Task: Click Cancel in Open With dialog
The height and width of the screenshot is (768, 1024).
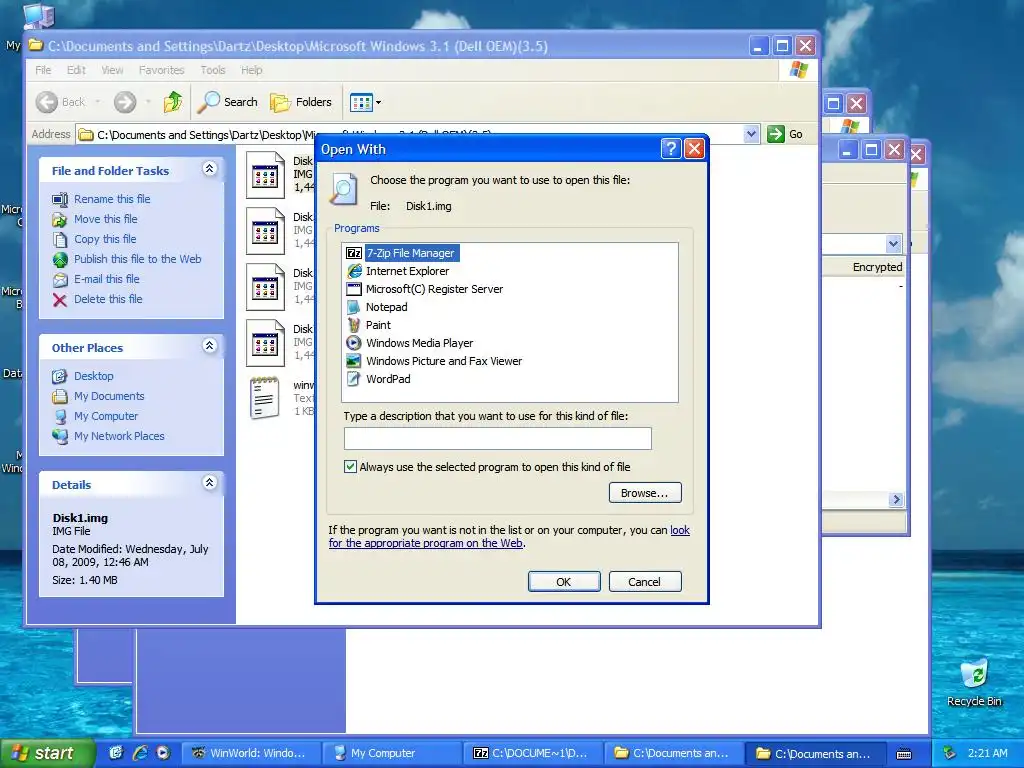Action: pyautogui.click(x=645, y=582)
